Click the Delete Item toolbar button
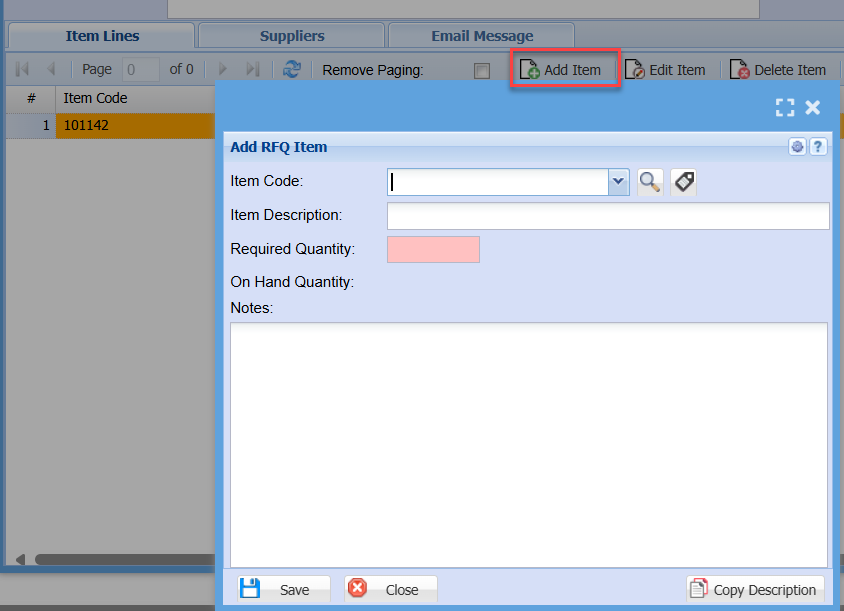The width and height of the screenshot is (844, 611). pyautogui.click(x=778, y=70)
